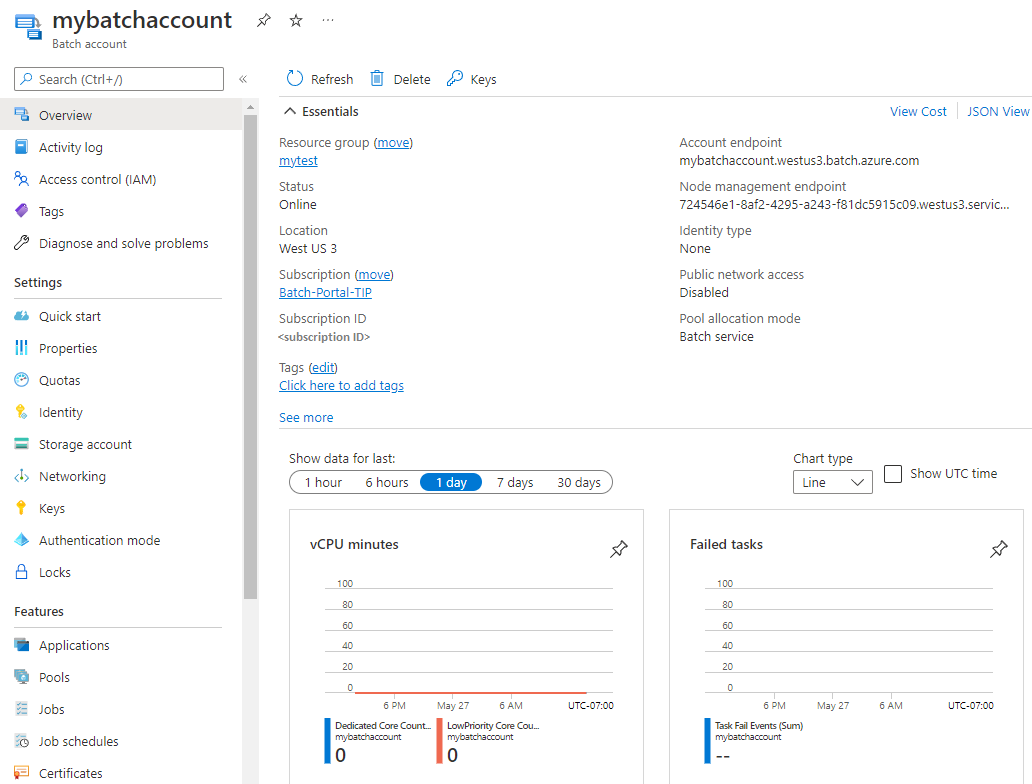Collapse the Essentials section
1032x784 pixels.
[289, 111]
